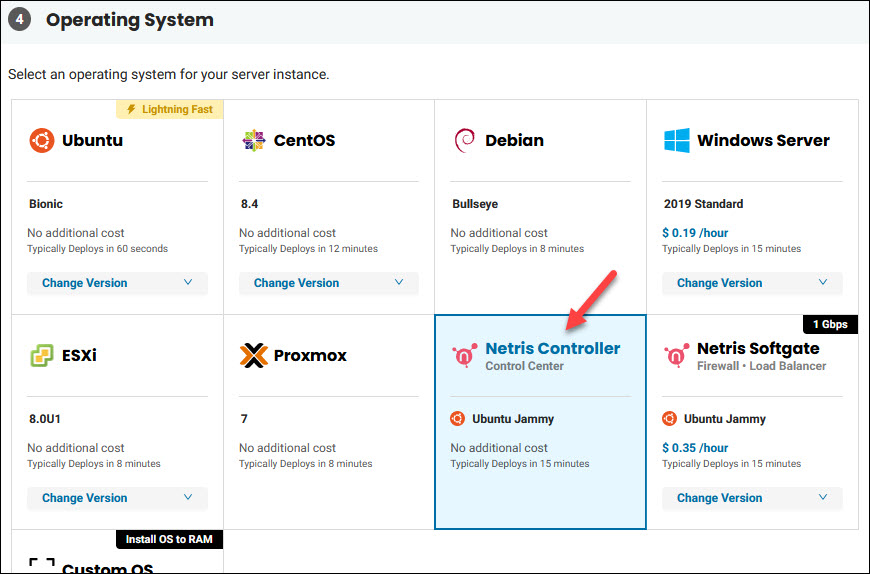Select the Custom OS title
The height and width of the screenshot is (574, 870).
coord(108,568)
